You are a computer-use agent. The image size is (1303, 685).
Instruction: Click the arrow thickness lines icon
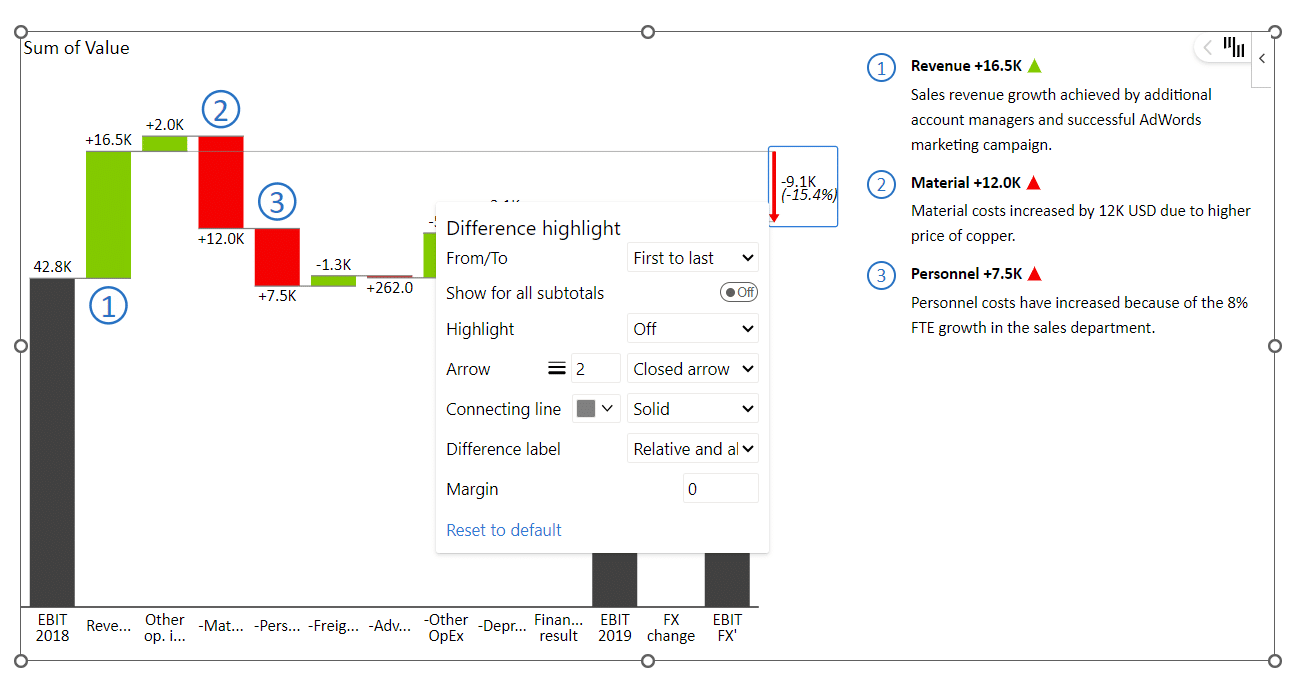(556, 368)
